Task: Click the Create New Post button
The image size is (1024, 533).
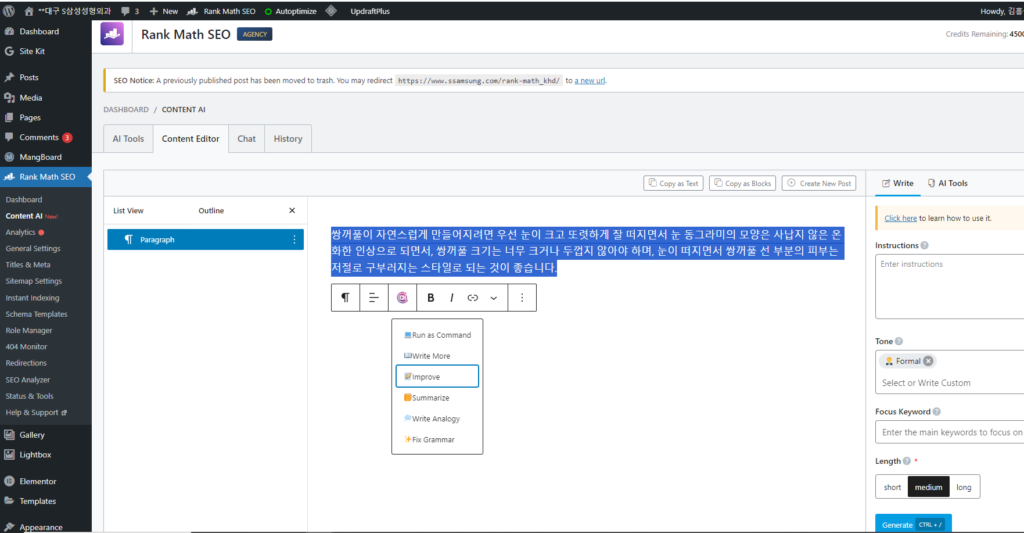Action: coord(819,184)
